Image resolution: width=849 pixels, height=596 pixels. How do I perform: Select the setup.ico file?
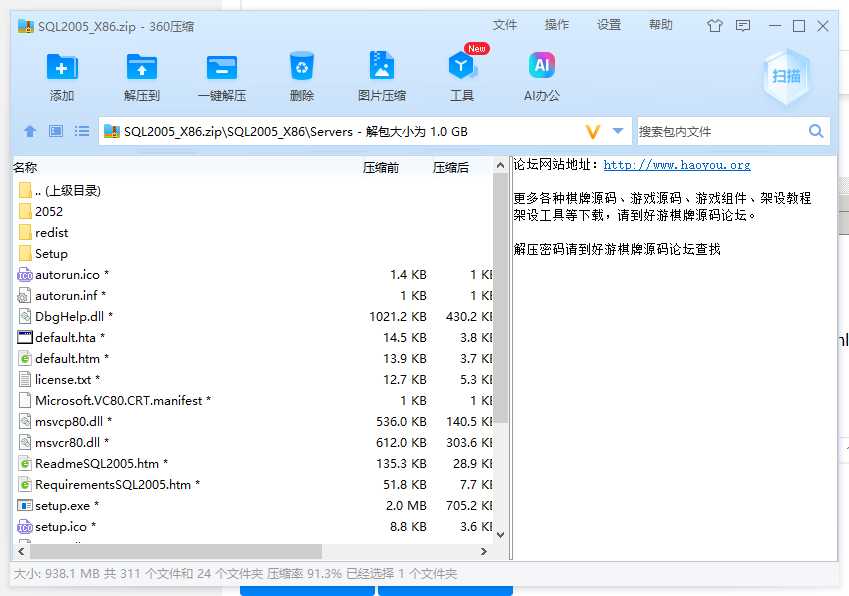(x=253, y=527)
